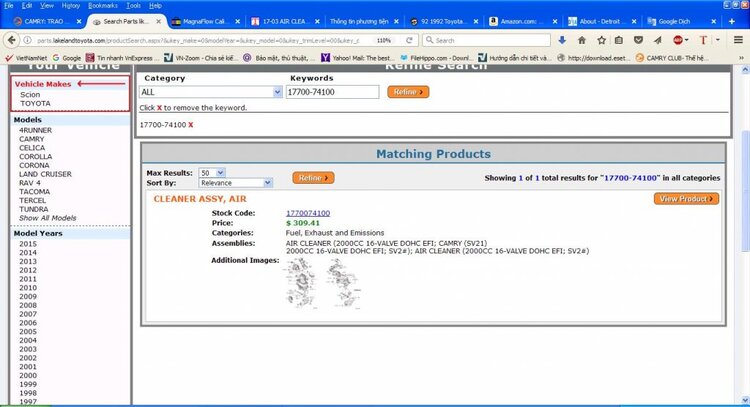Click the 110% zoom indicator
750x407 pixels.
(384, 41)
